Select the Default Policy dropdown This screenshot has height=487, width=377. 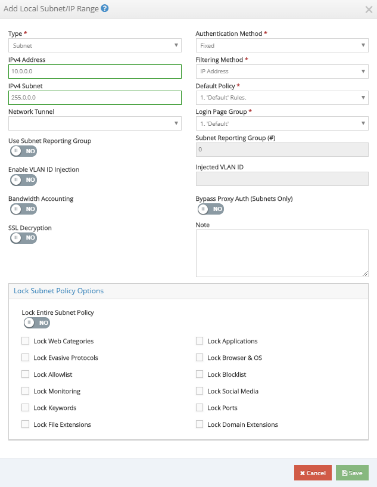282,97
